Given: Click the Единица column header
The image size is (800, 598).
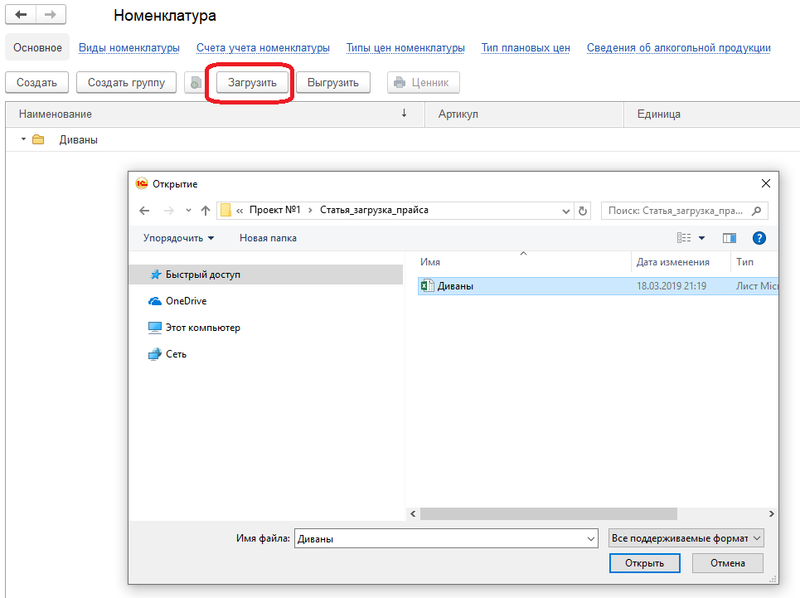Looking at the screenshot, I should 712,114.
